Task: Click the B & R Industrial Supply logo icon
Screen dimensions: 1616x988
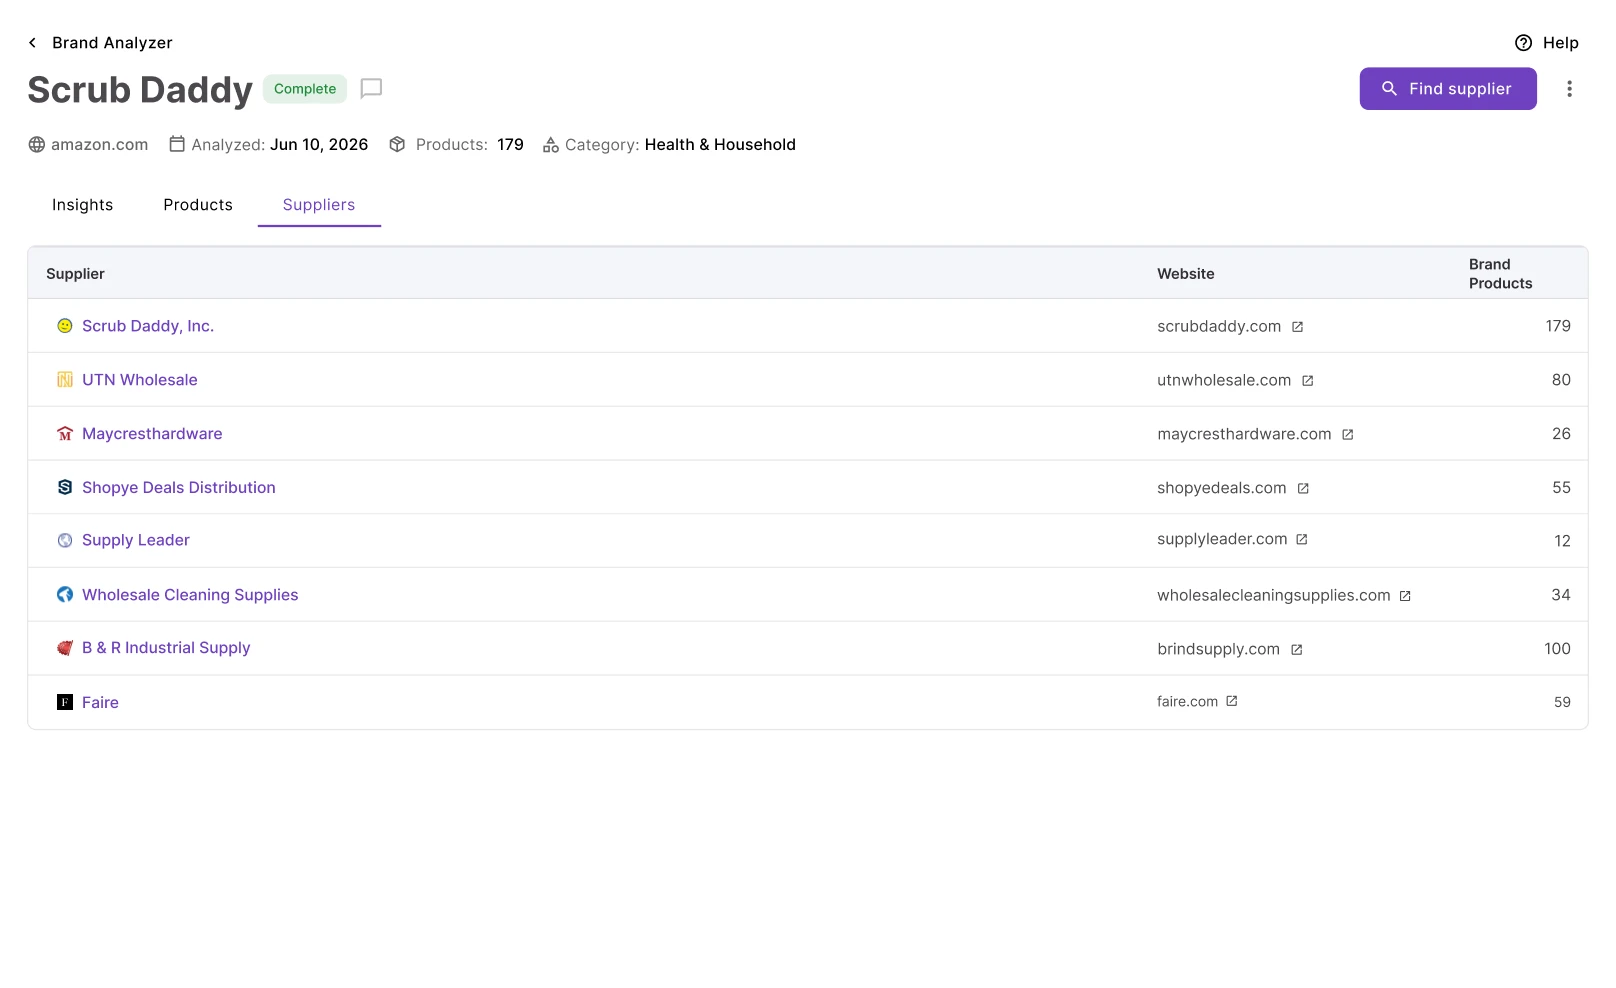Action: click(x=65, y=648)
